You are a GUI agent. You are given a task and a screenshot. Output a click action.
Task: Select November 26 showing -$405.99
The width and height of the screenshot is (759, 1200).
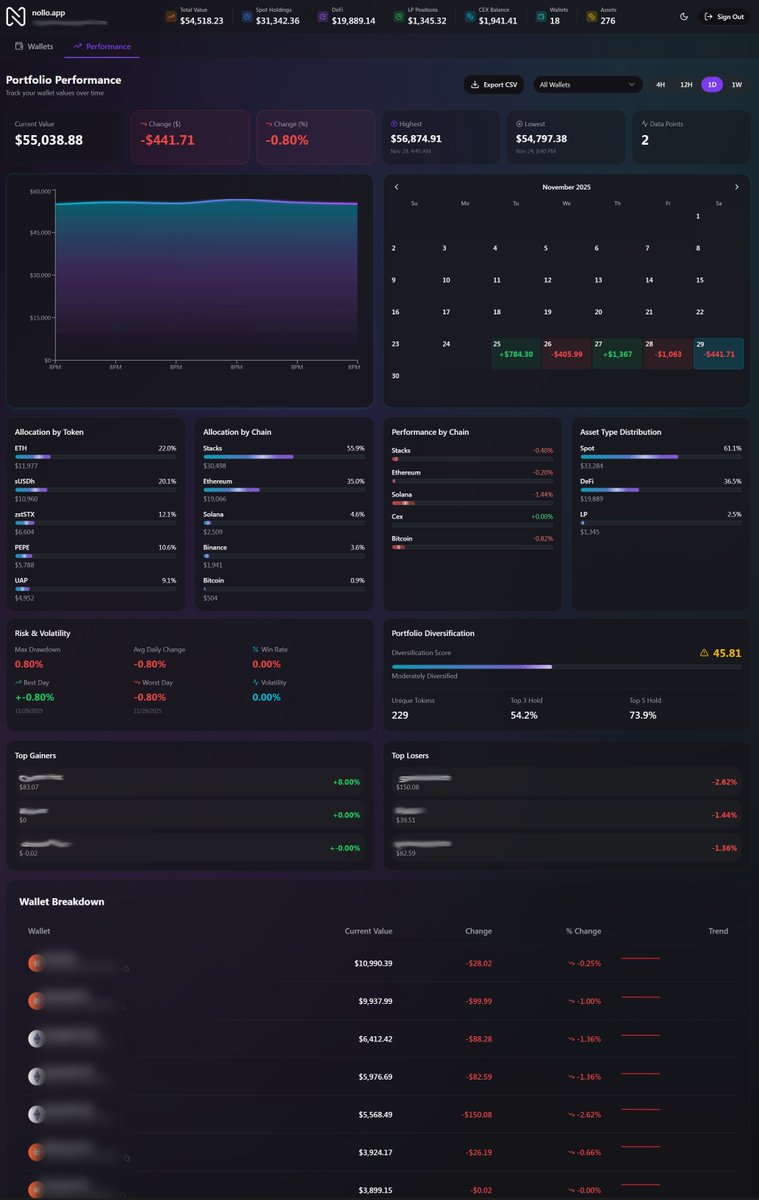pos(566,353)
